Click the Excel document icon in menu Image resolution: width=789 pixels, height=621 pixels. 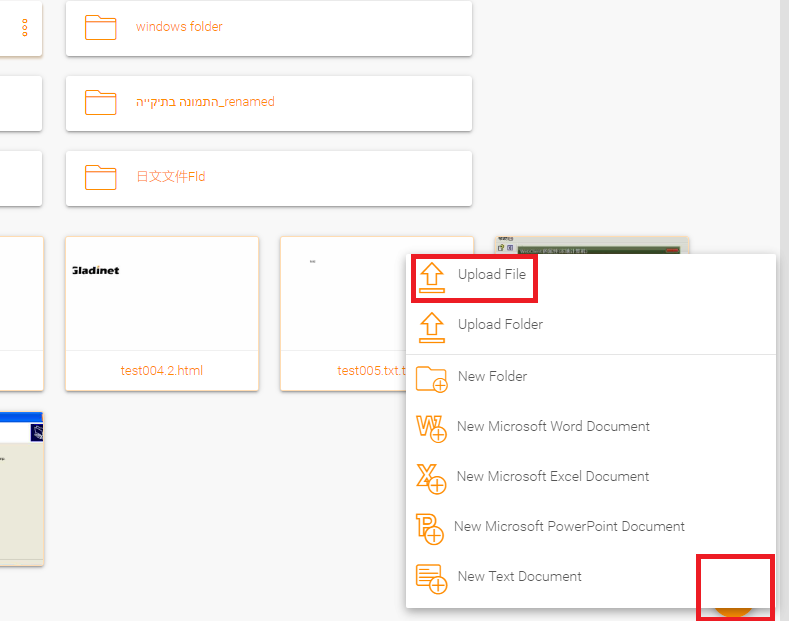pyautogui.click(x=431, y=478)
